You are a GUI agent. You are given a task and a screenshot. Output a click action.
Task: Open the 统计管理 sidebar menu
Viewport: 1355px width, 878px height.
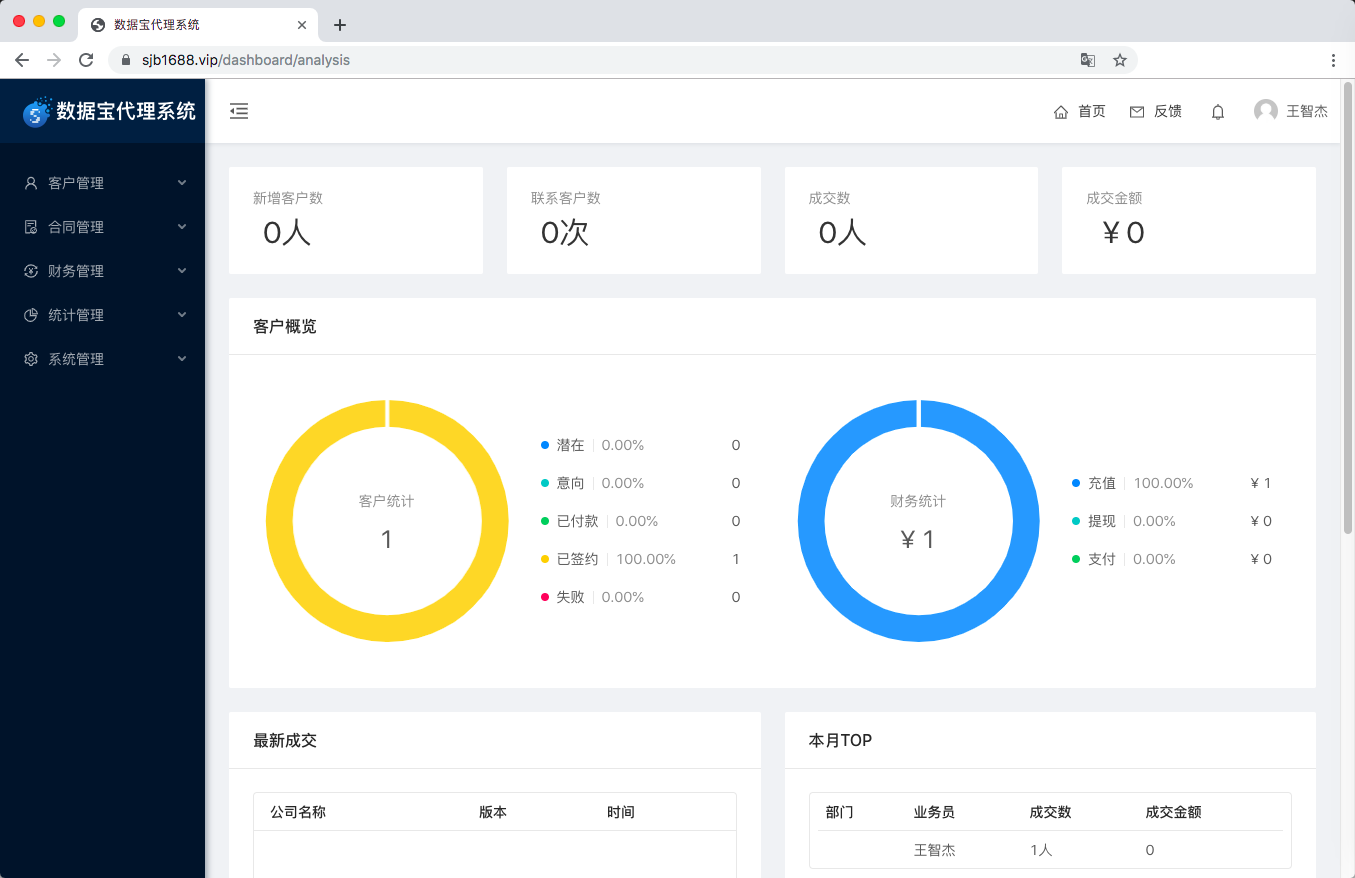tap(102, 315)
